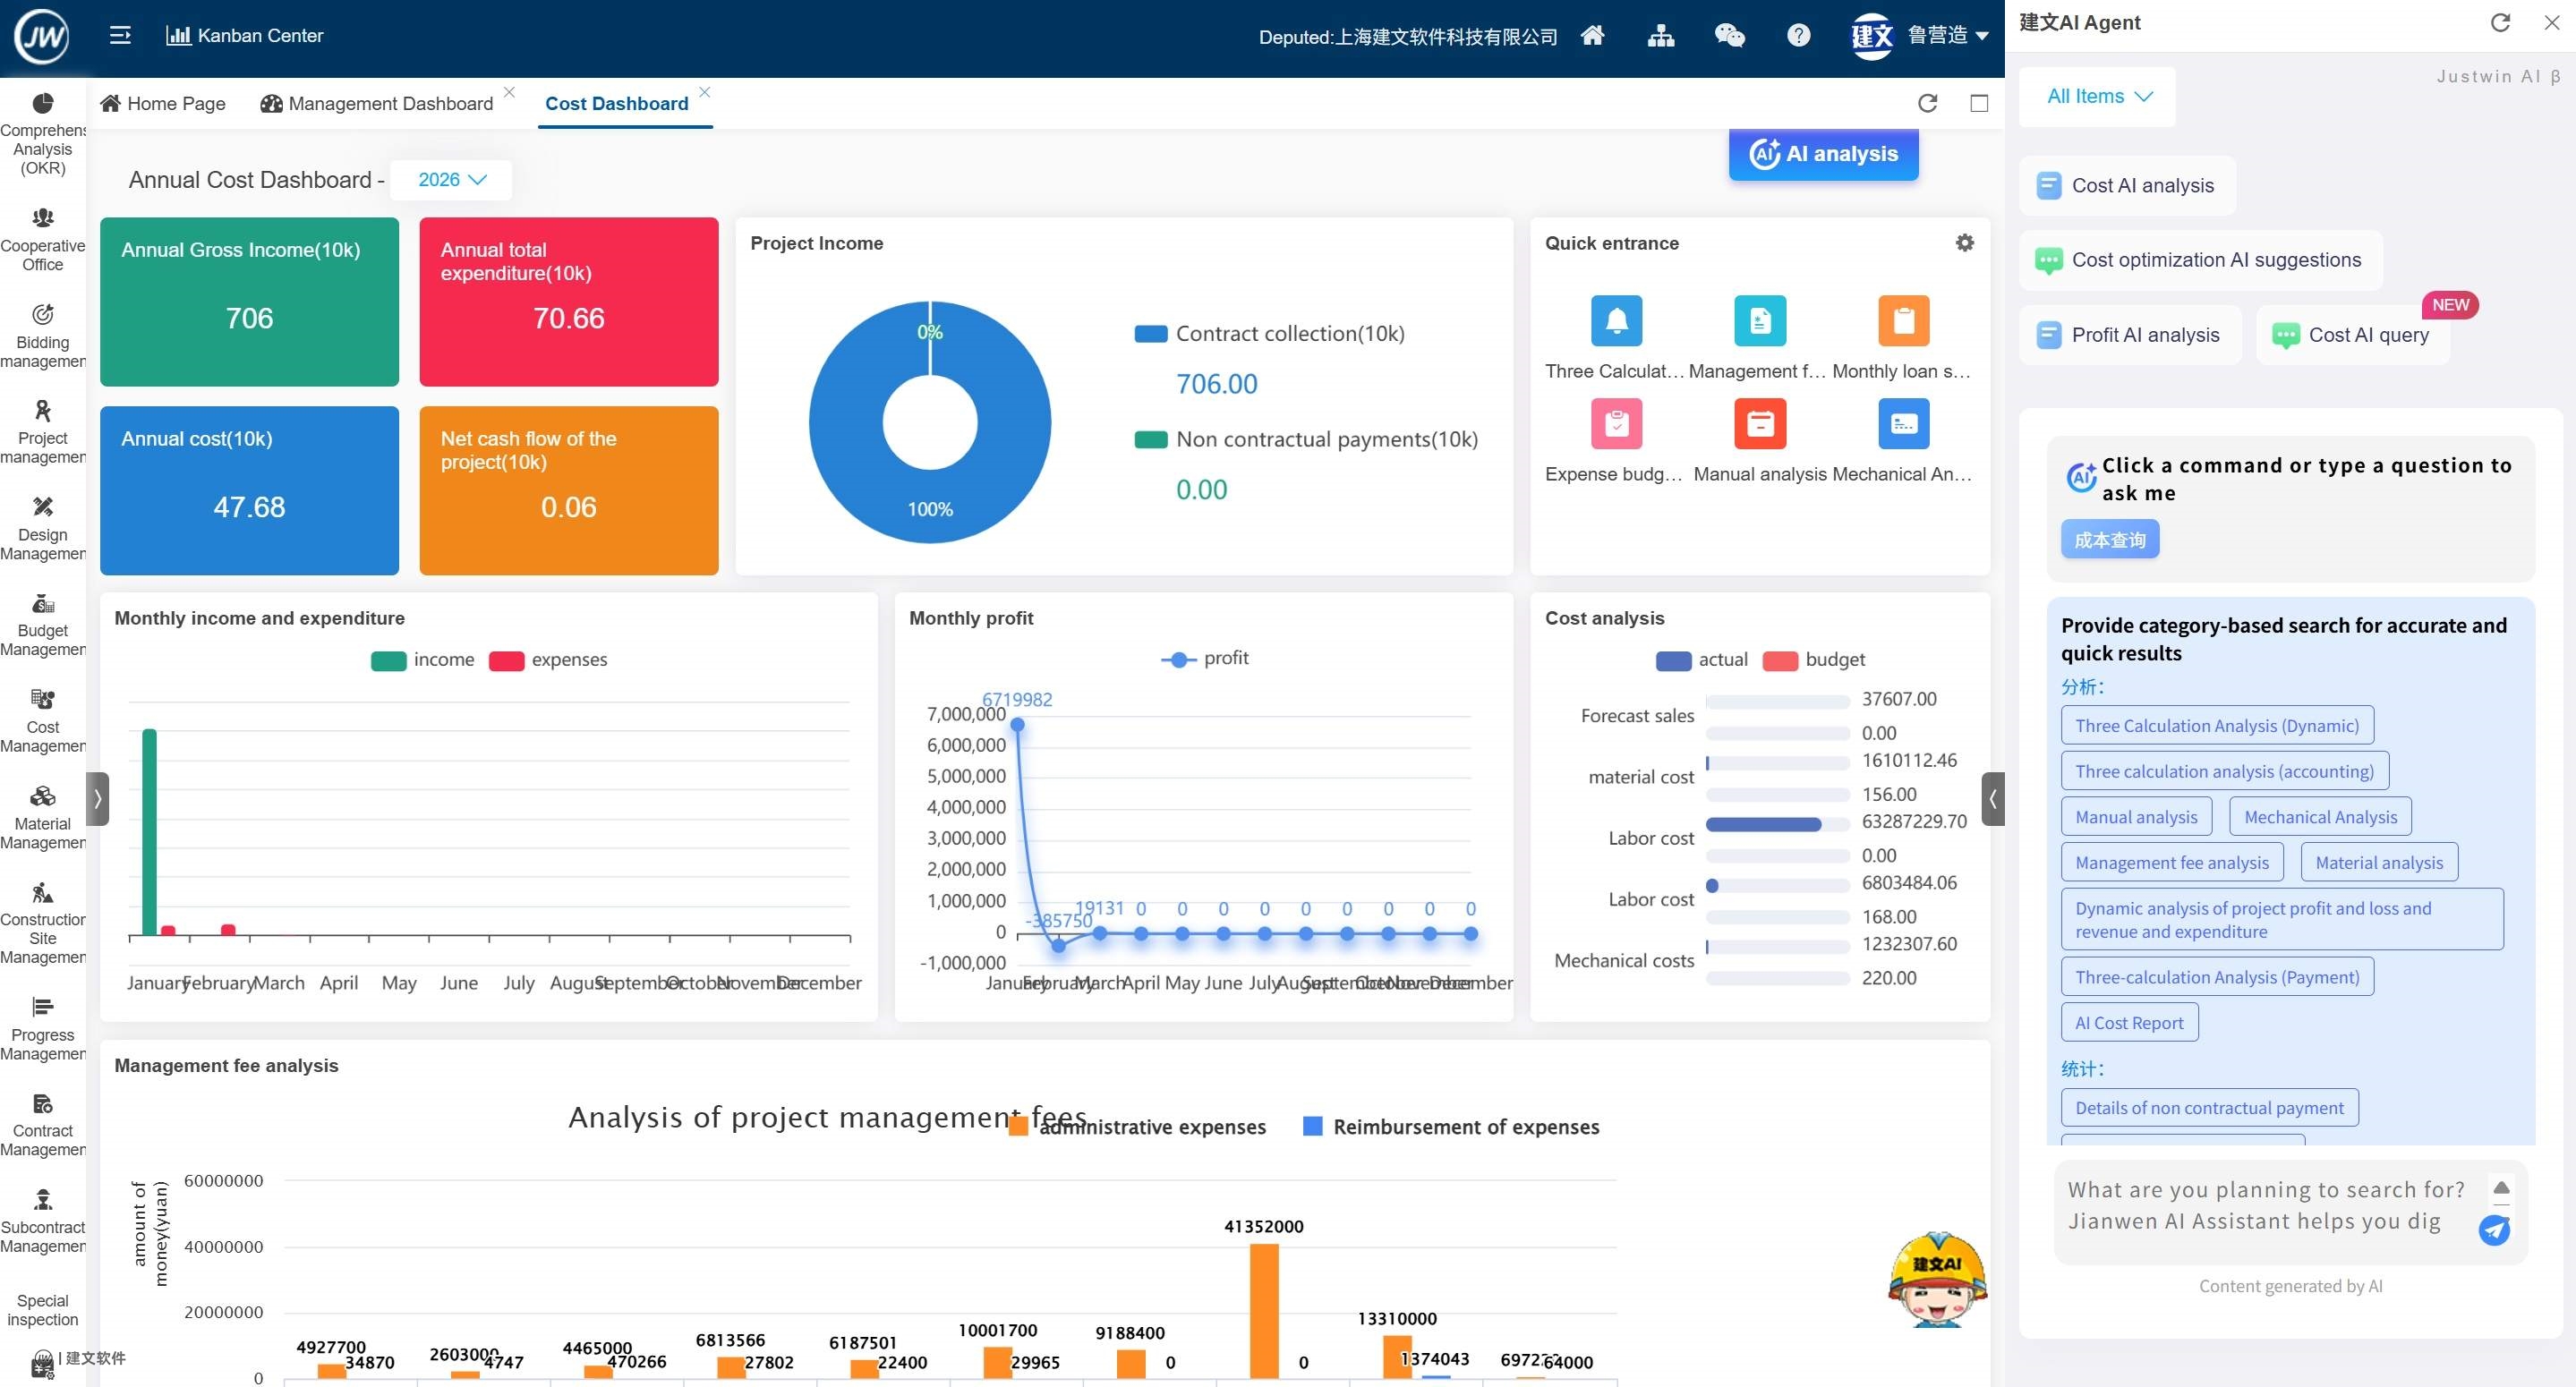The height and width of the screenshot is (1387, 2576).
Task: Open the organization chart header icon
Action: point(1661,36)
